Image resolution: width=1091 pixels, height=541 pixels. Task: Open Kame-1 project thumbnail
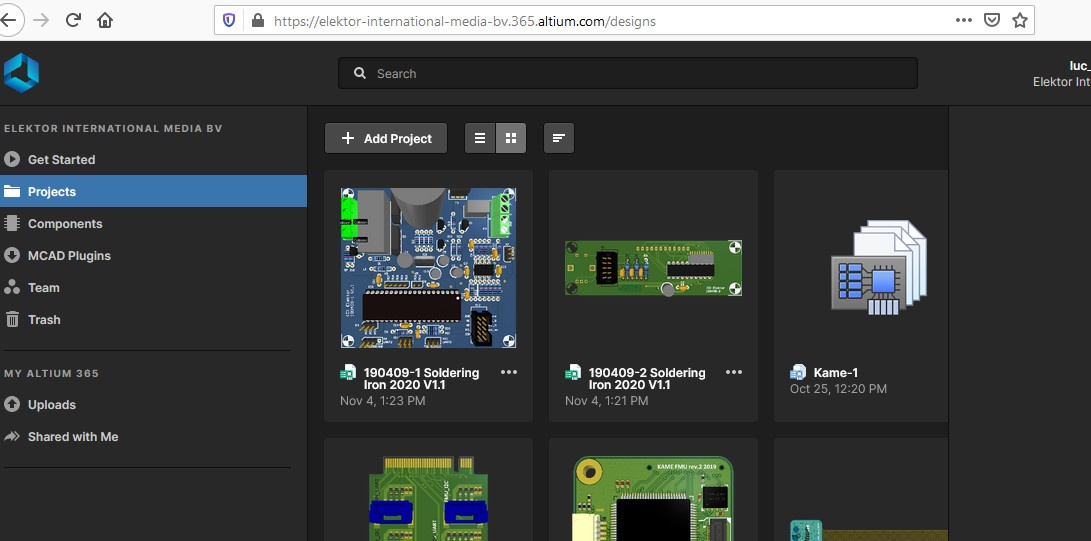coord(879,268)
